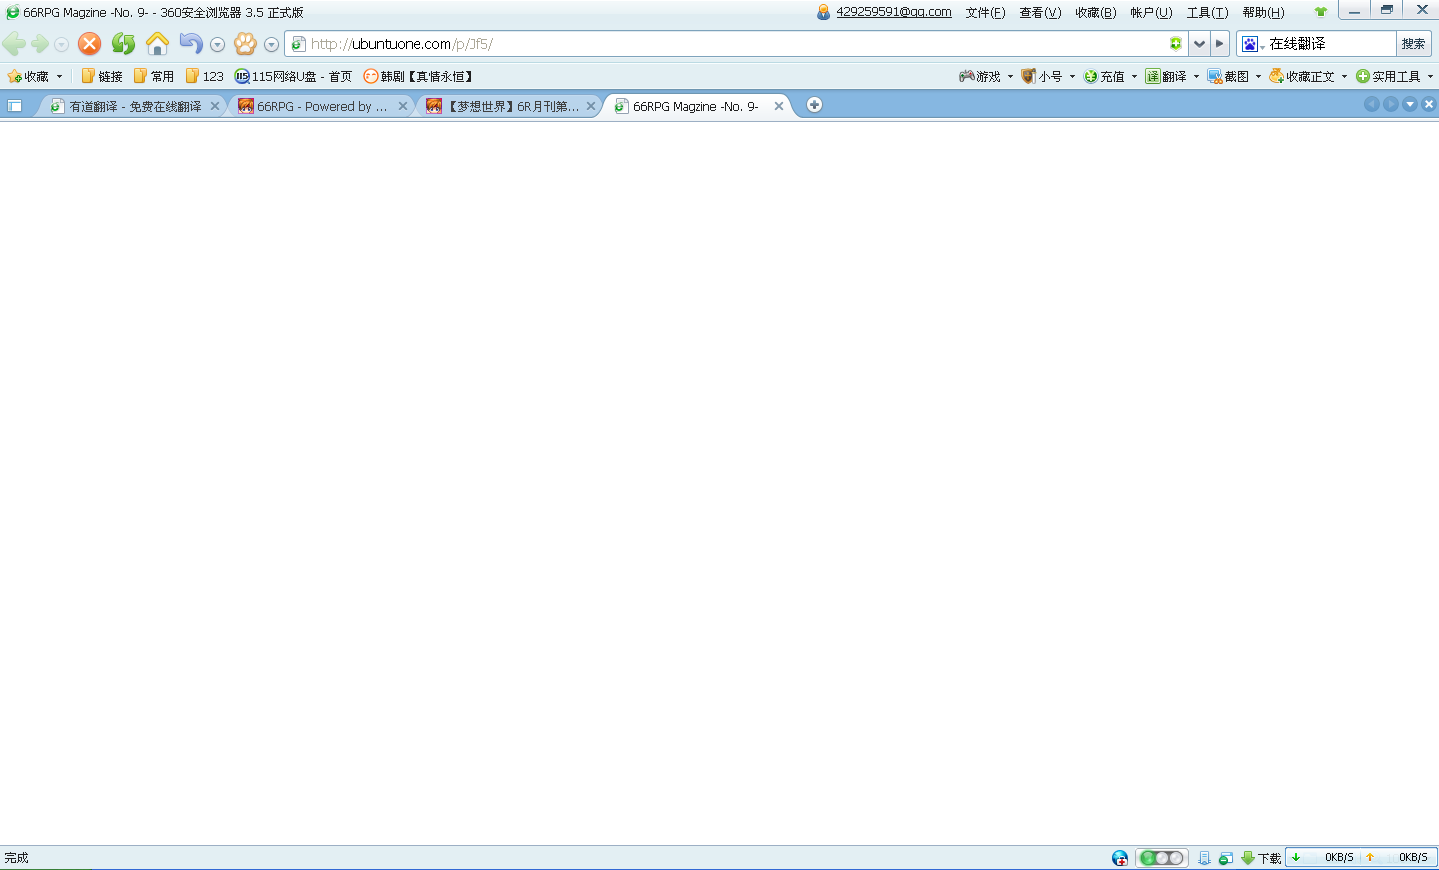The image size is (1439, 870).
Task: Click the go arrow beside address bar
Action: (1219, 44)
